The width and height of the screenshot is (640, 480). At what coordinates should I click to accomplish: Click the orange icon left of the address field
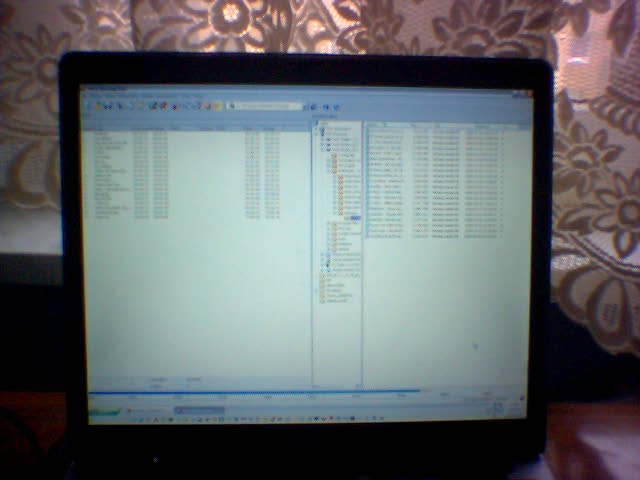[x=218, y=105]
